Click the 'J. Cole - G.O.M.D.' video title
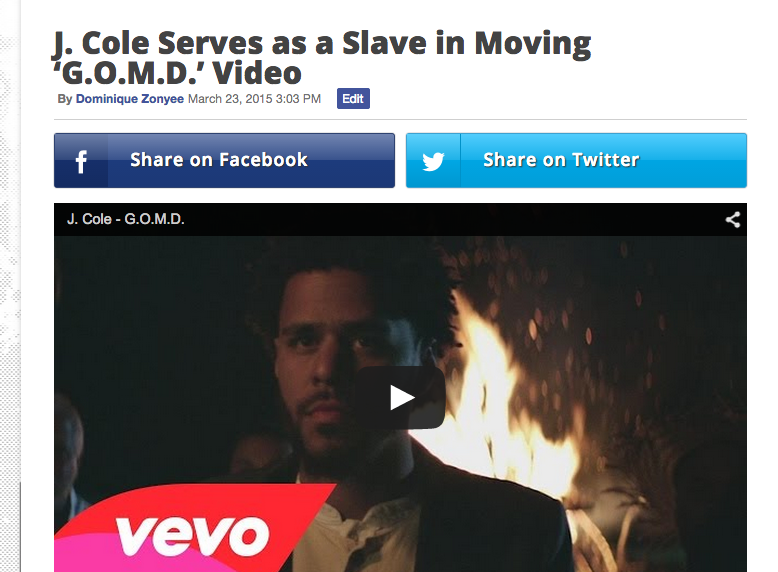Viewport: 778px width, 572px height. [x=126, y=219]
